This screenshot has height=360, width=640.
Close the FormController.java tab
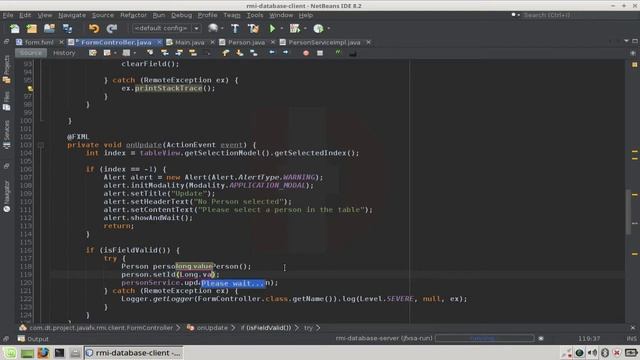tap(159, 42)
